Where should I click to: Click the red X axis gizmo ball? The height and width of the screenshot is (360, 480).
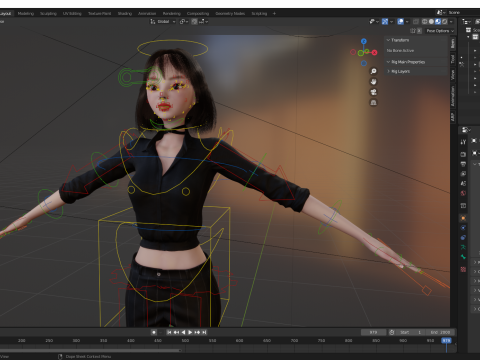point(374,53)
